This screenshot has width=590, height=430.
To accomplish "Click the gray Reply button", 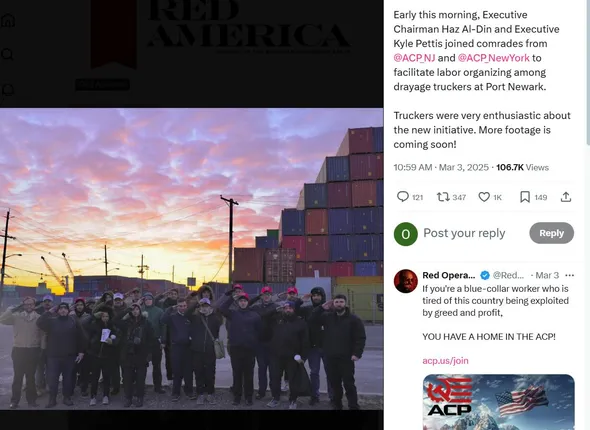I will pos(552,233).
